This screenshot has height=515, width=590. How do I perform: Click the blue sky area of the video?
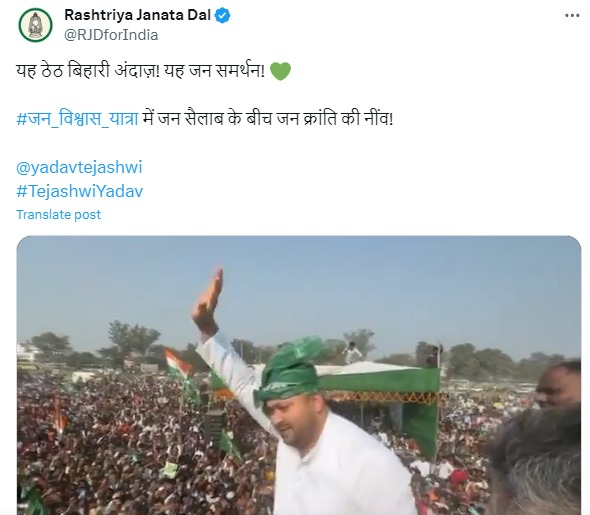(x=376, y=286)
